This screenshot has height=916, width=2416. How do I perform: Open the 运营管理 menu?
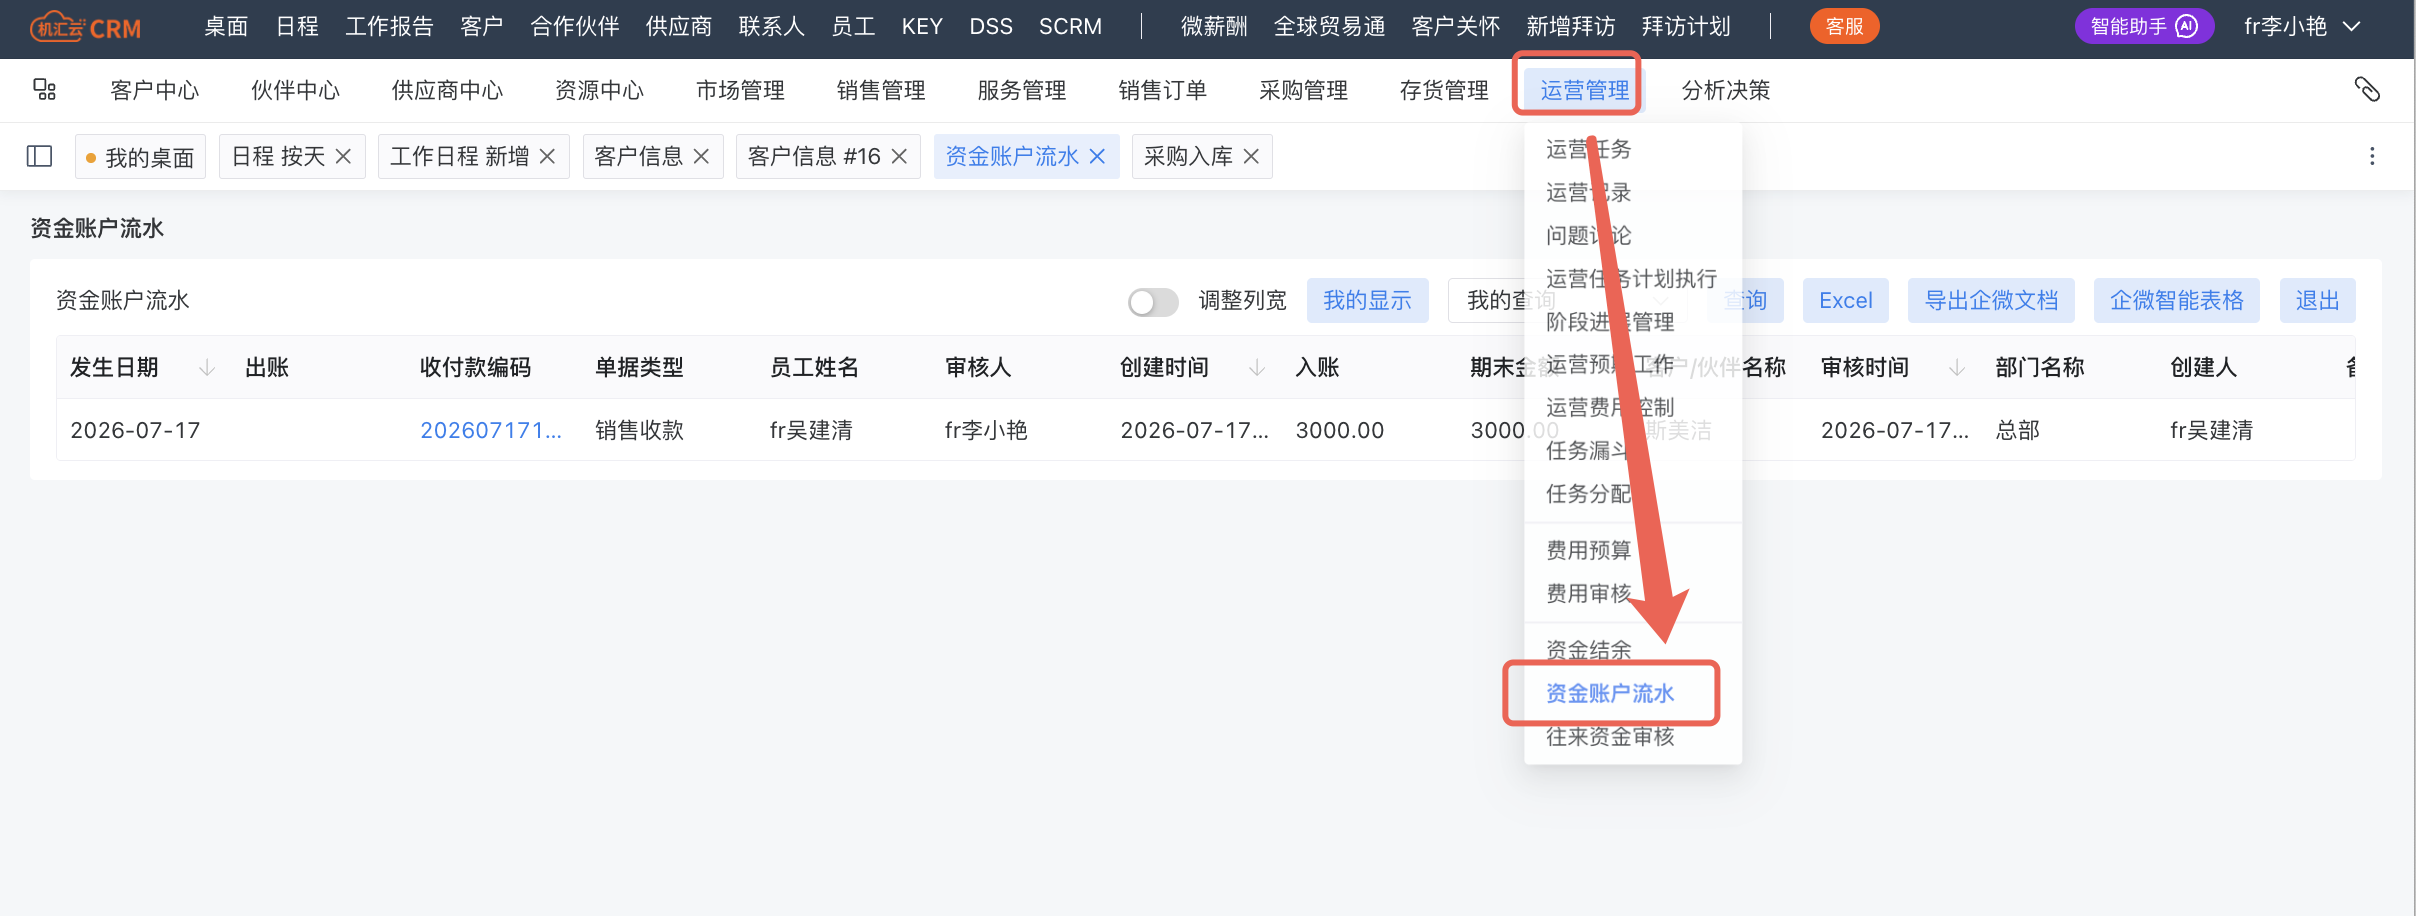(1584, 90)
